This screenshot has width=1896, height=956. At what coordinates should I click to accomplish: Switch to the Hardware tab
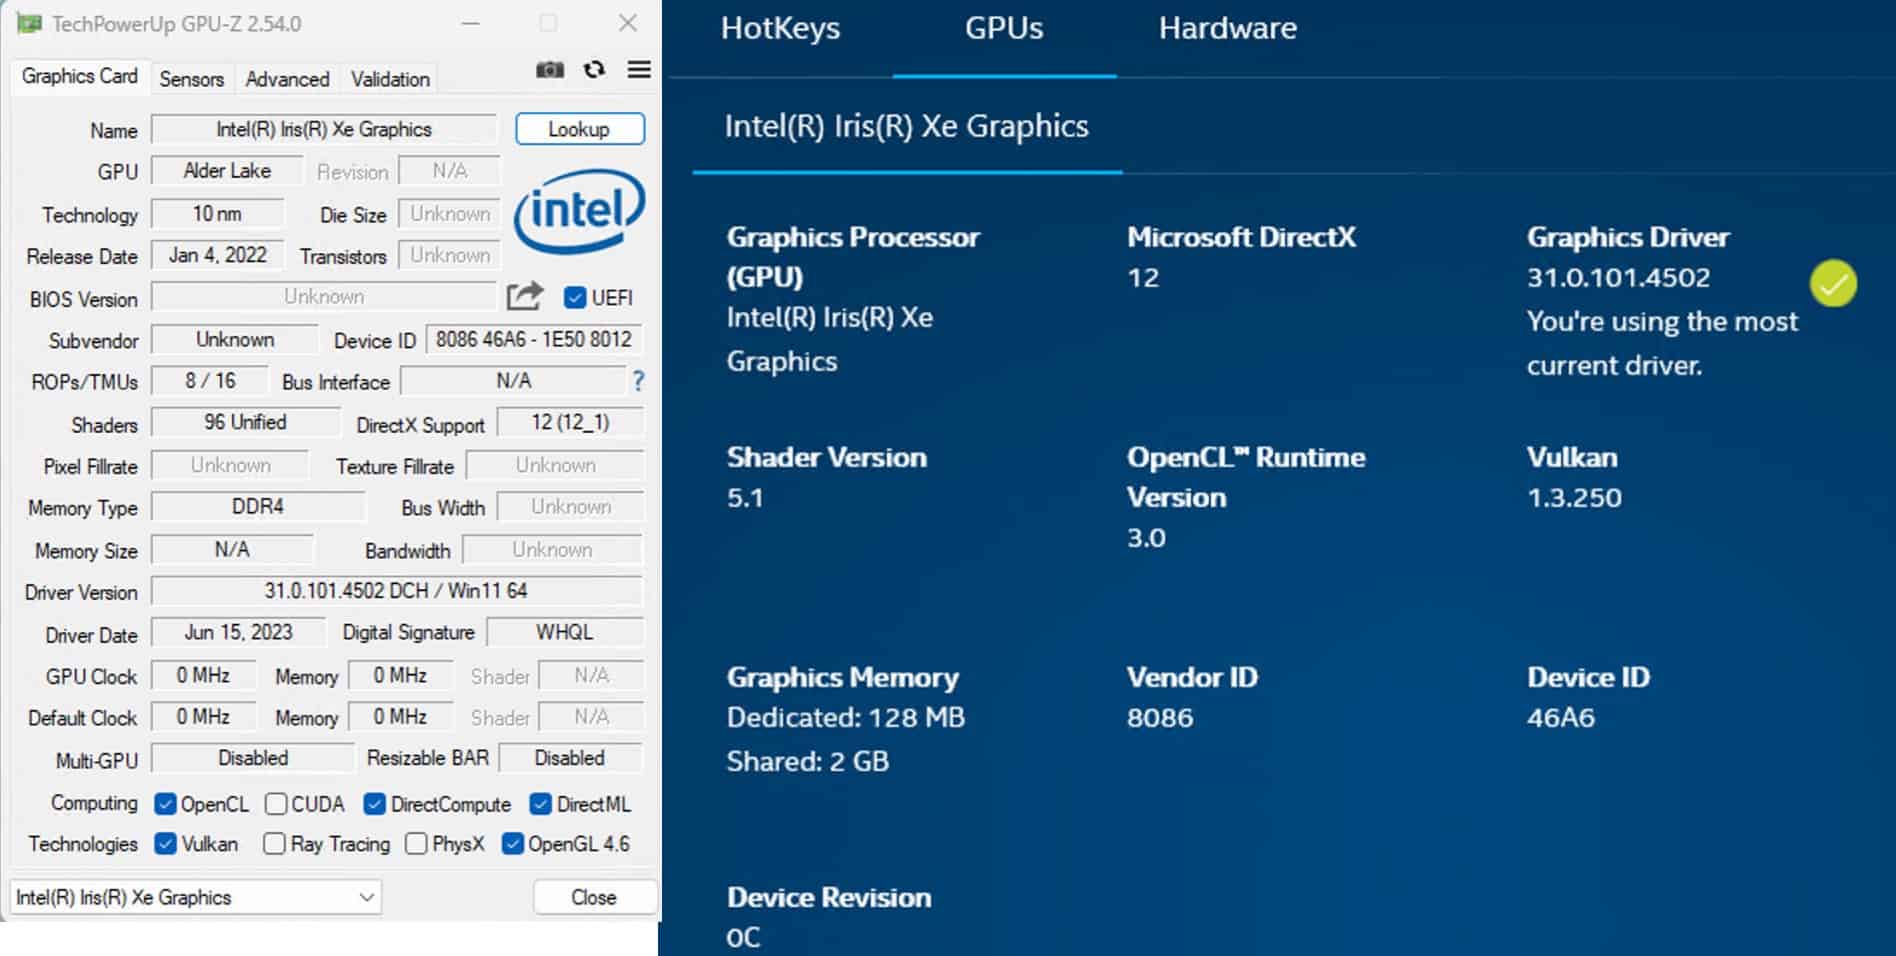pyautogui.click(x=1227, y=28)
